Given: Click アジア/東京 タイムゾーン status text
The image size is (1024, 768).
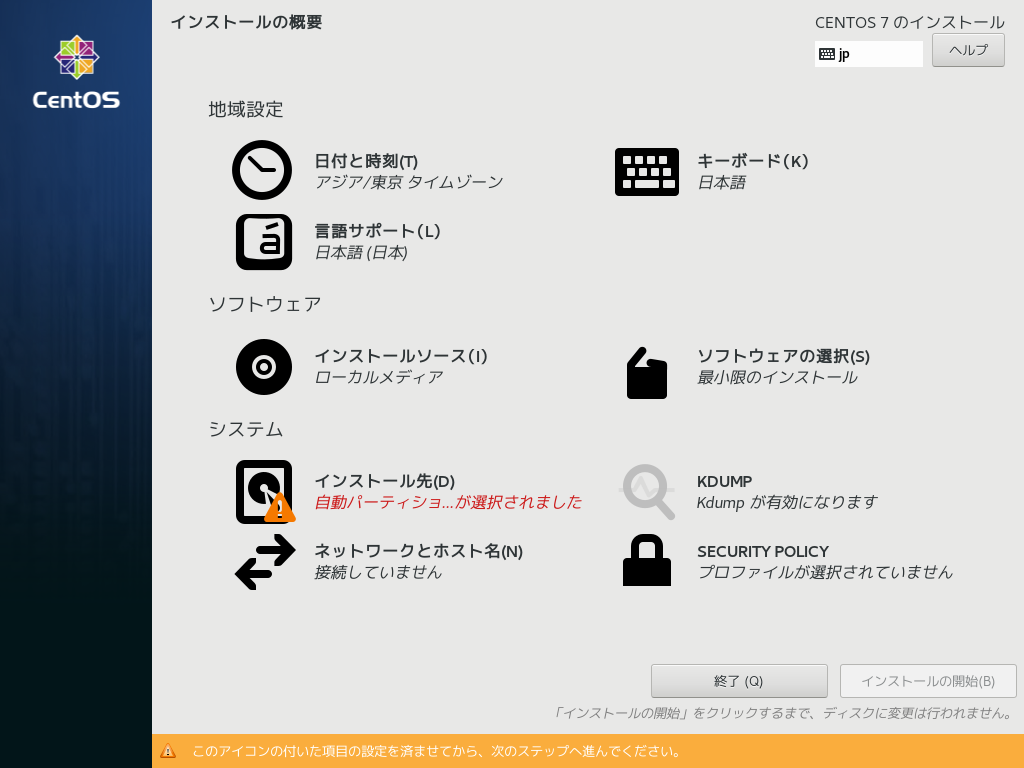Looking at the screenshot, I should click(409, 182).
